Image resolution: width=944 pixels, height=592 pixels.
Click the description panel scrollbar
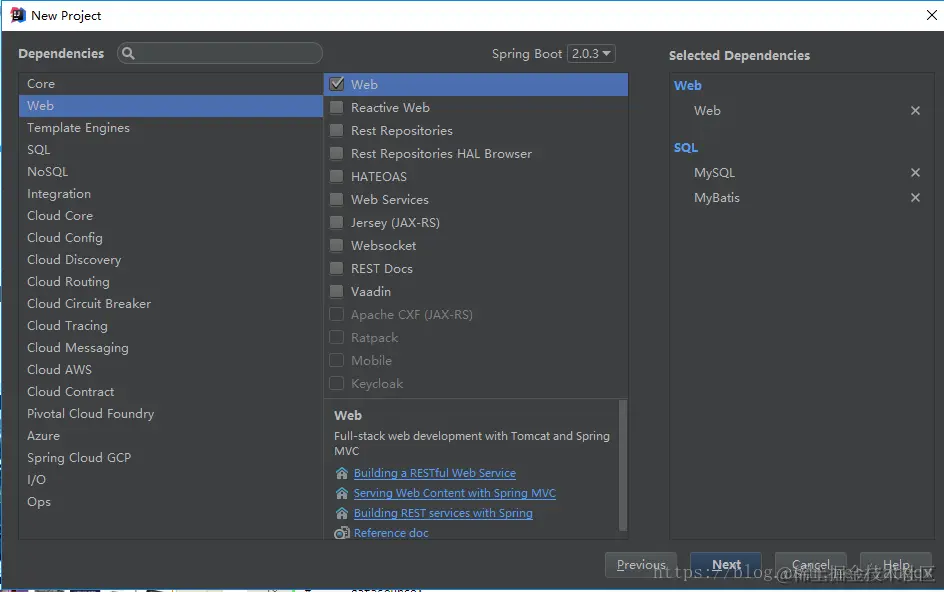(x=623, y=466)
